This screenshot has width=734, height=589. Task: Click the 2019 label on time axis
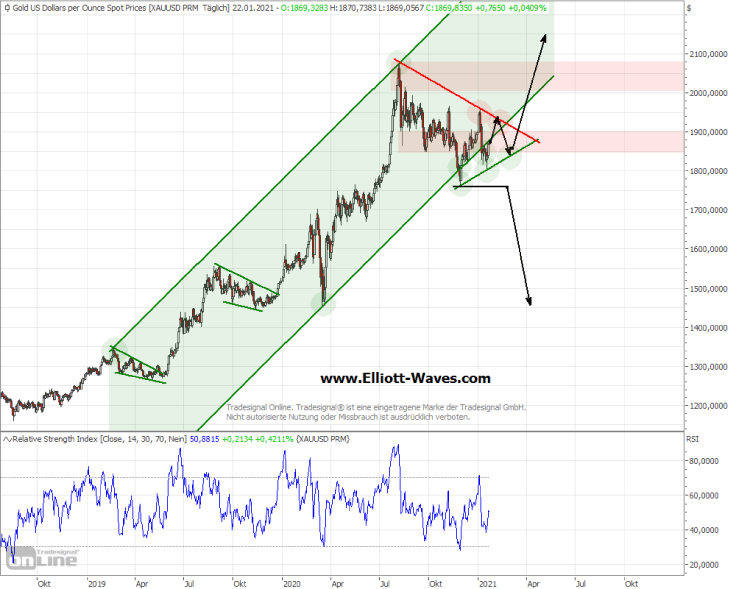[x=96, y=582]
